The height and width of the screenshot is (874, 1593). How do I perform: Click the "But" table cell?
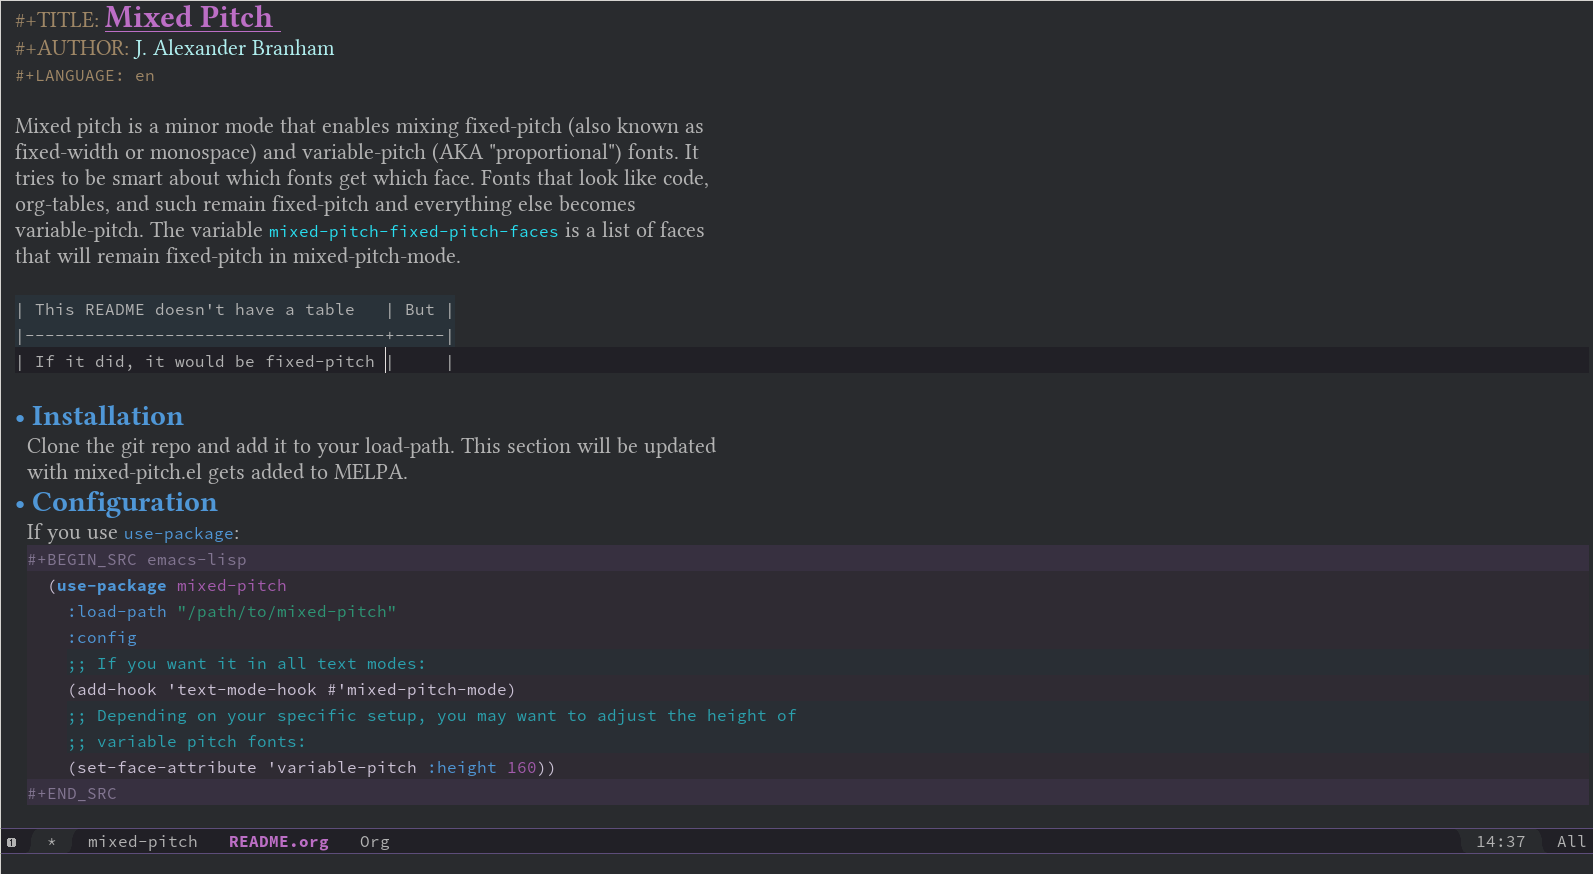(420, 310)
